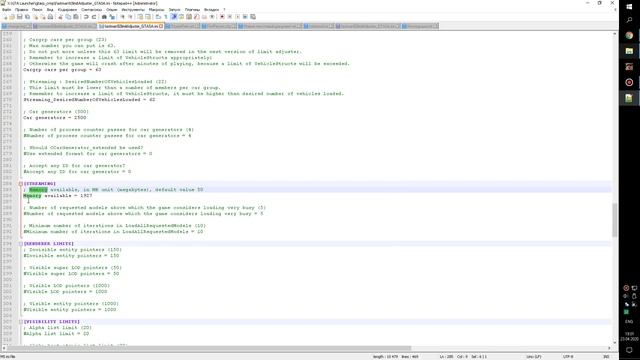Screen dimensions: 640x360
Task: Open the Синтаксисы menu
Action: (x=91, y=9)
